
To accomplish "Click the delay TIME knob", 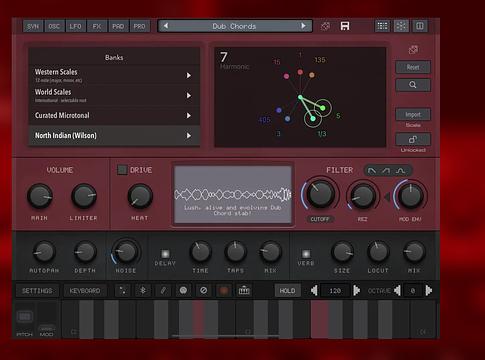I will 200,252.
